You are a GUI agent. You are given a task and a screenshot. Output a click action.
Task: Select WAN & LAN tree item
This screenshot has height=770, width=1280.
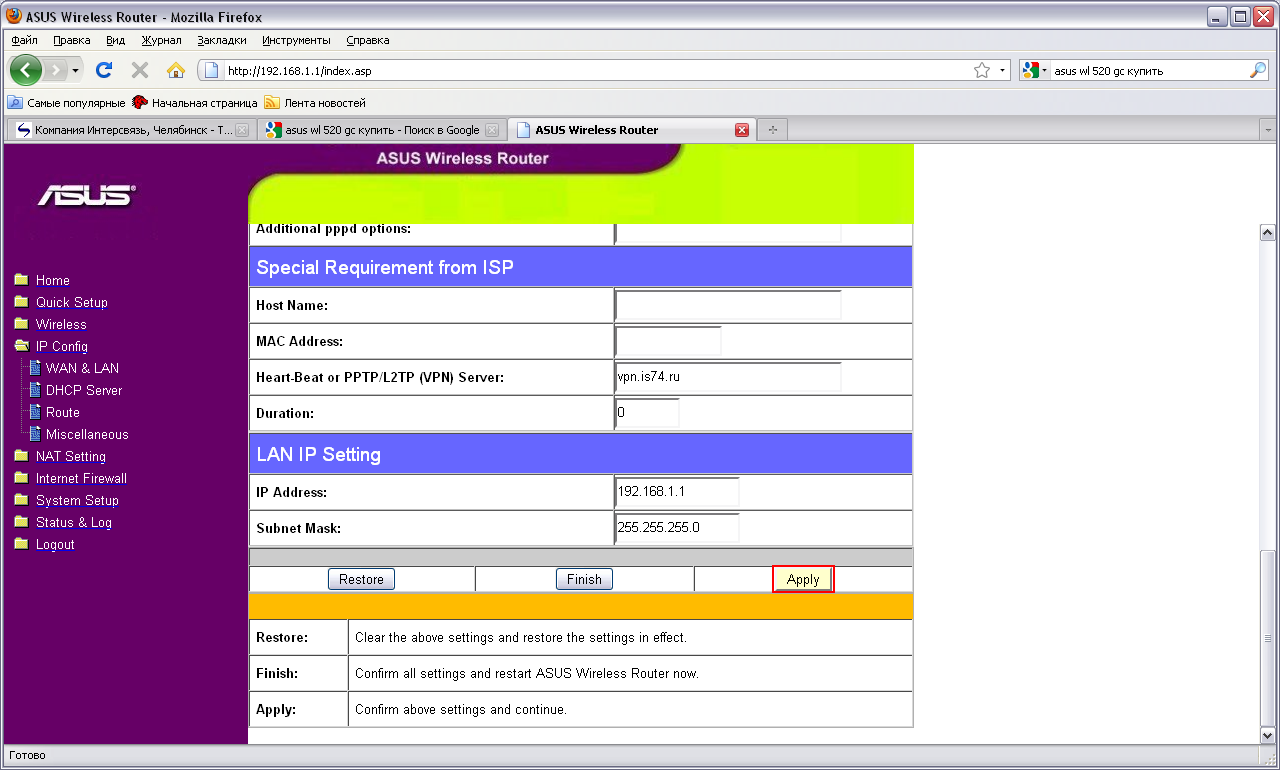click(82, 368)
